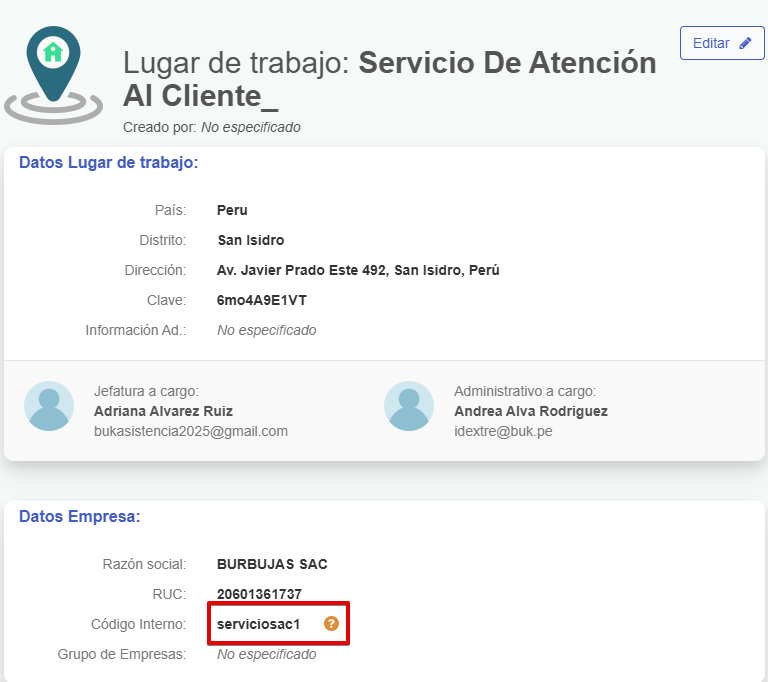Click Adriana Alvarez Ruiz's avatar icon
The width and height of the screenshot is (768, 682).
click(49, 406)
